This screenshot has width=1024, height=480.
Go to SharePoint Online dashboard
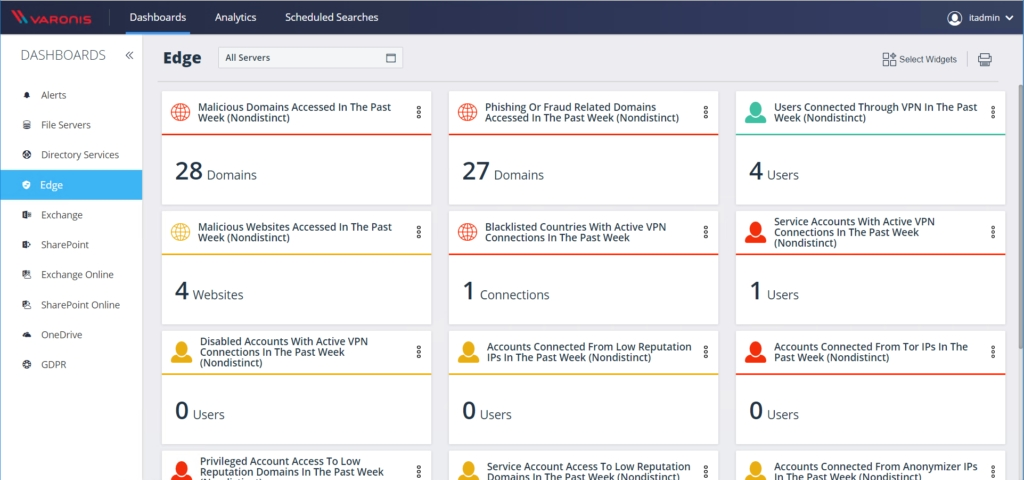[80, 305]
